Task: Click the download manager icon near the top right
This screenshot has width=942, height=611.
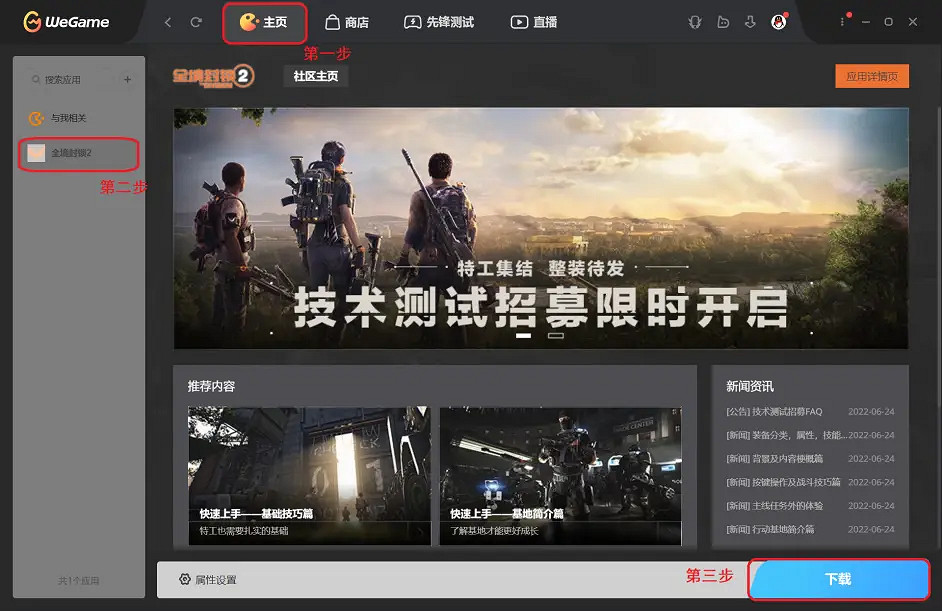Action: tap(751, 21)
